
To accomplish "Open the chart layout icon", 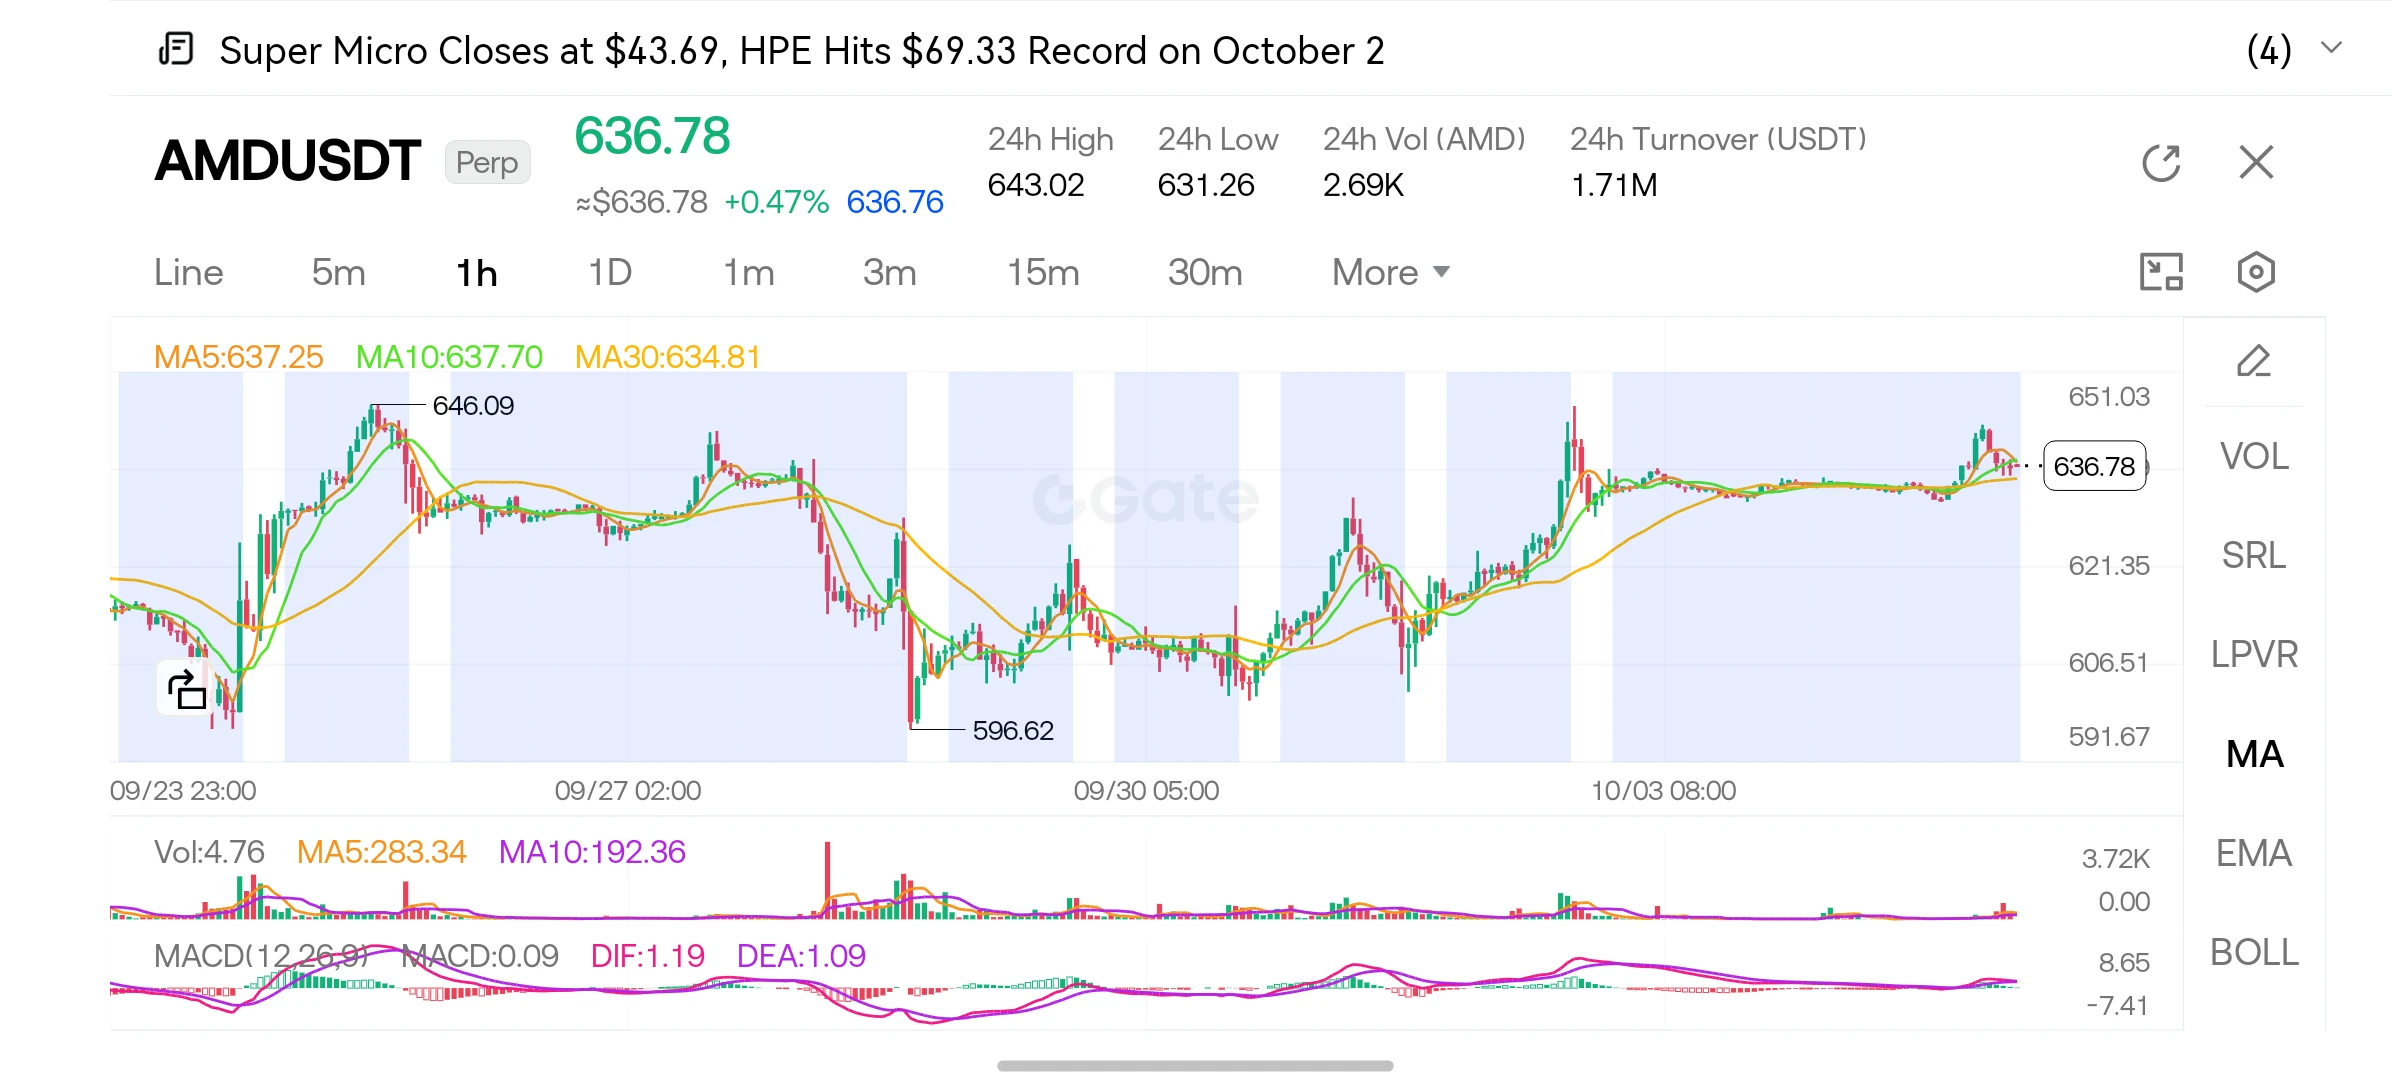I will pyautogui.click(x=2161, y=272).
